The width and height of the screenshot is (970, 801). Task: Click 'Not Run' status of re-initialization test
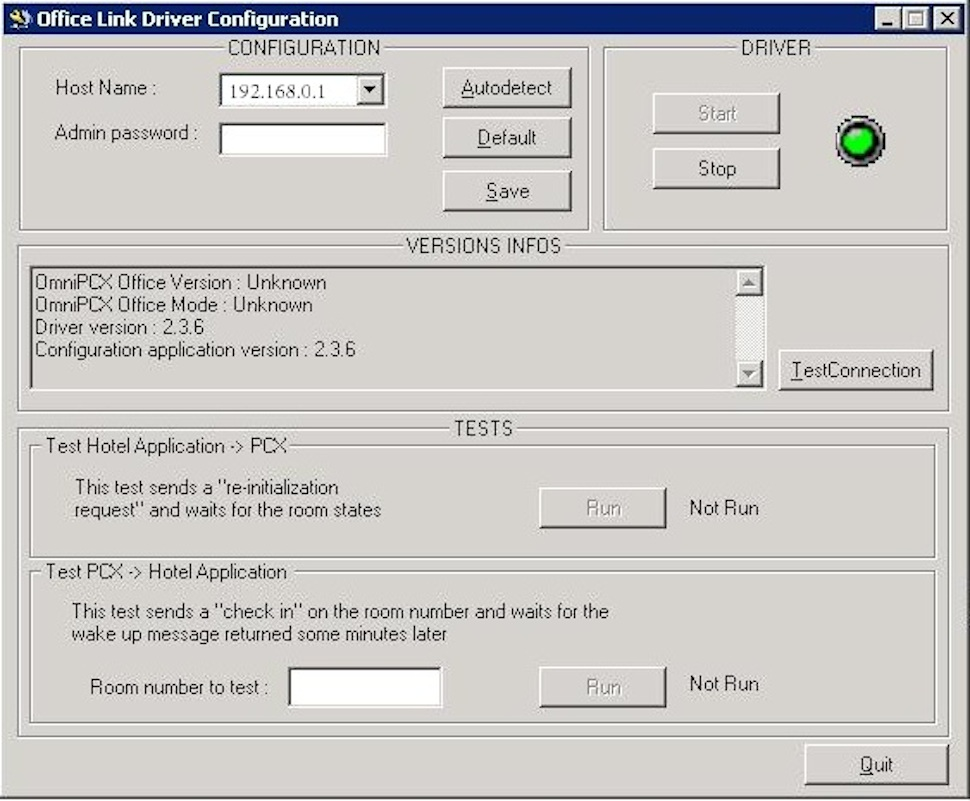724,508
